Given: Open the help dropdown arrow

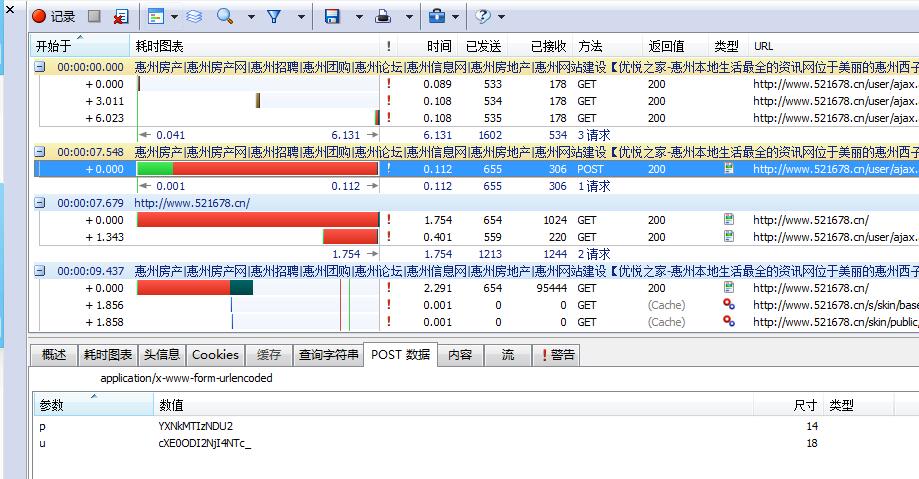Looking at the screenshot, I should [x=501, y=17].
